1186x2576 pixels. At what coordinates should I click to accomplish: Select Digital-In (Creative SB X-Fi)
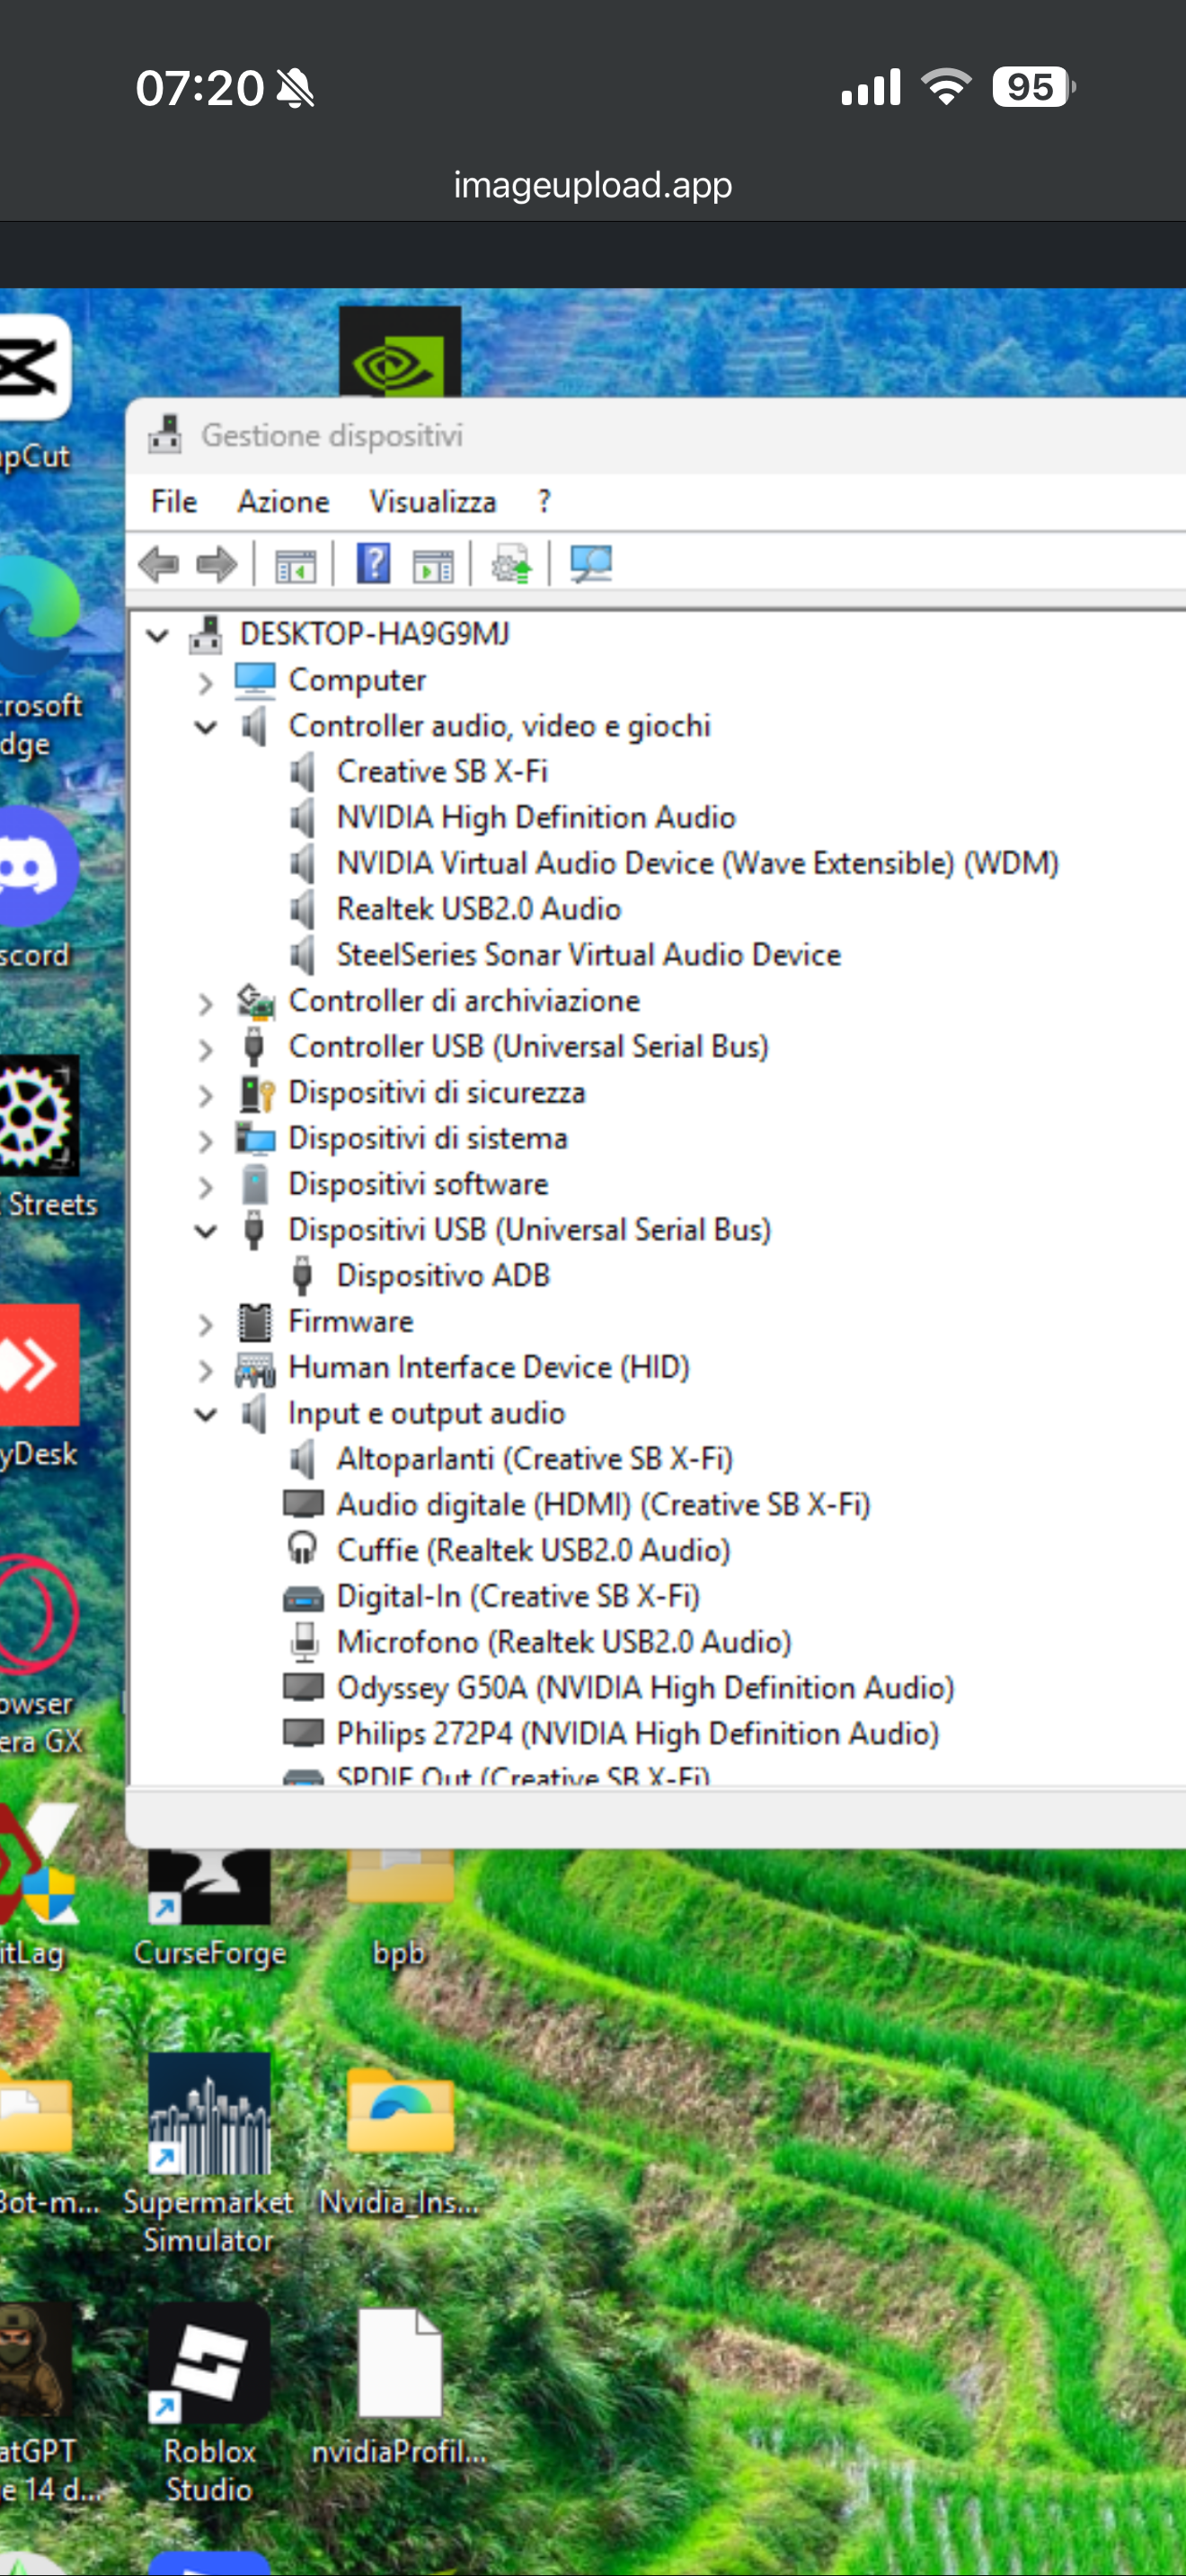pos(518,1596)
